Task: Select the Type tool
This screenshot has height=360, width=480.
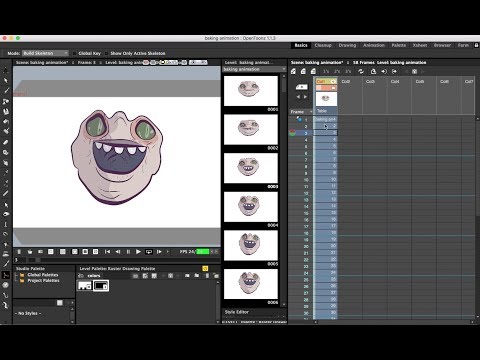Action: coord(5,111)
